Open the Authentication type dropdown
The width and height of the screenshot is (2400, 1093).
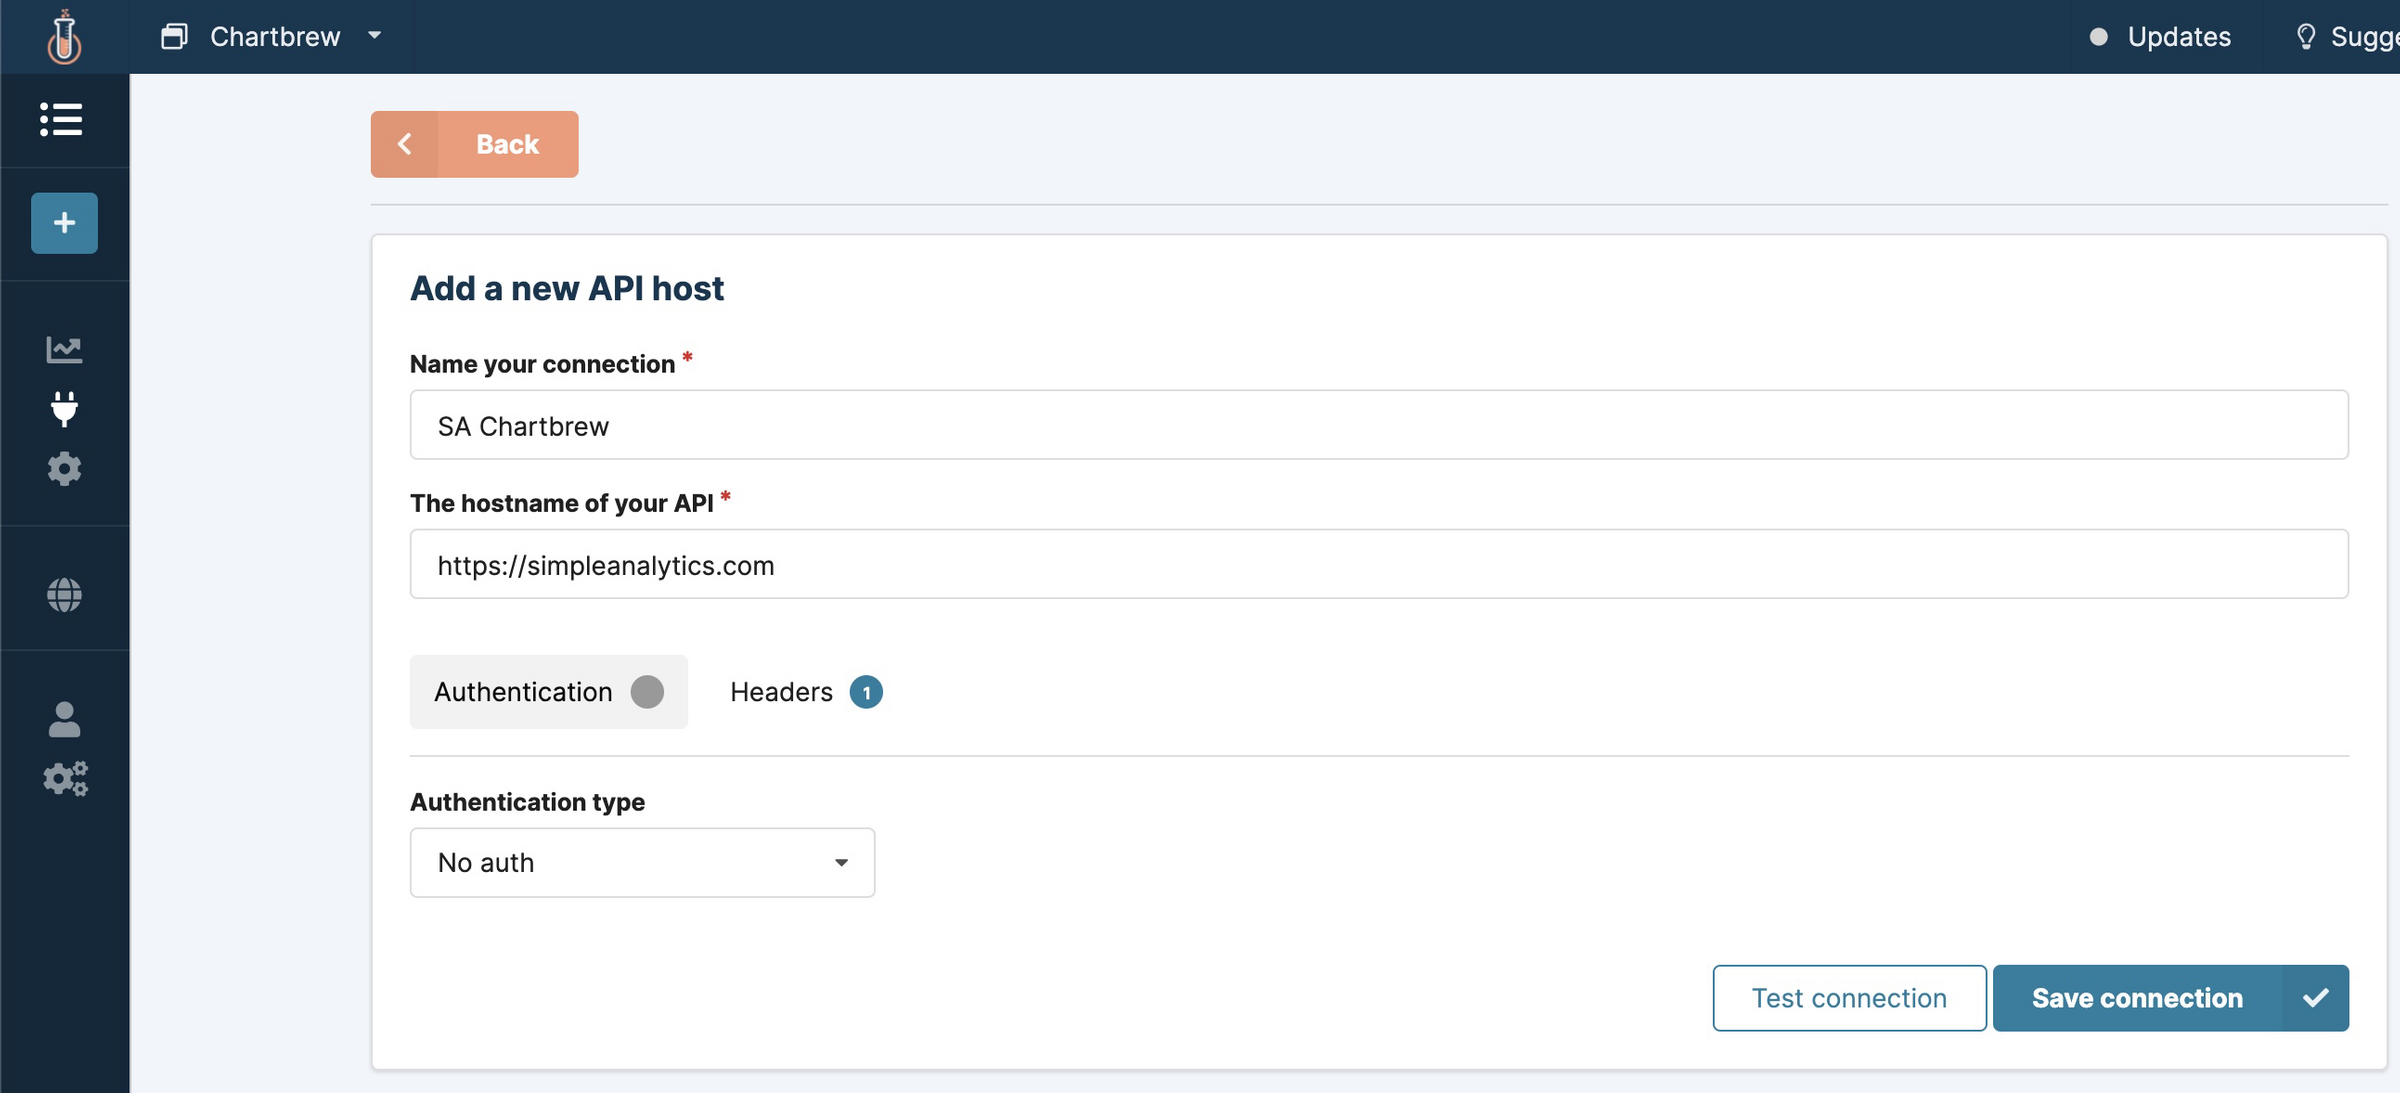(x=641, y=862)
